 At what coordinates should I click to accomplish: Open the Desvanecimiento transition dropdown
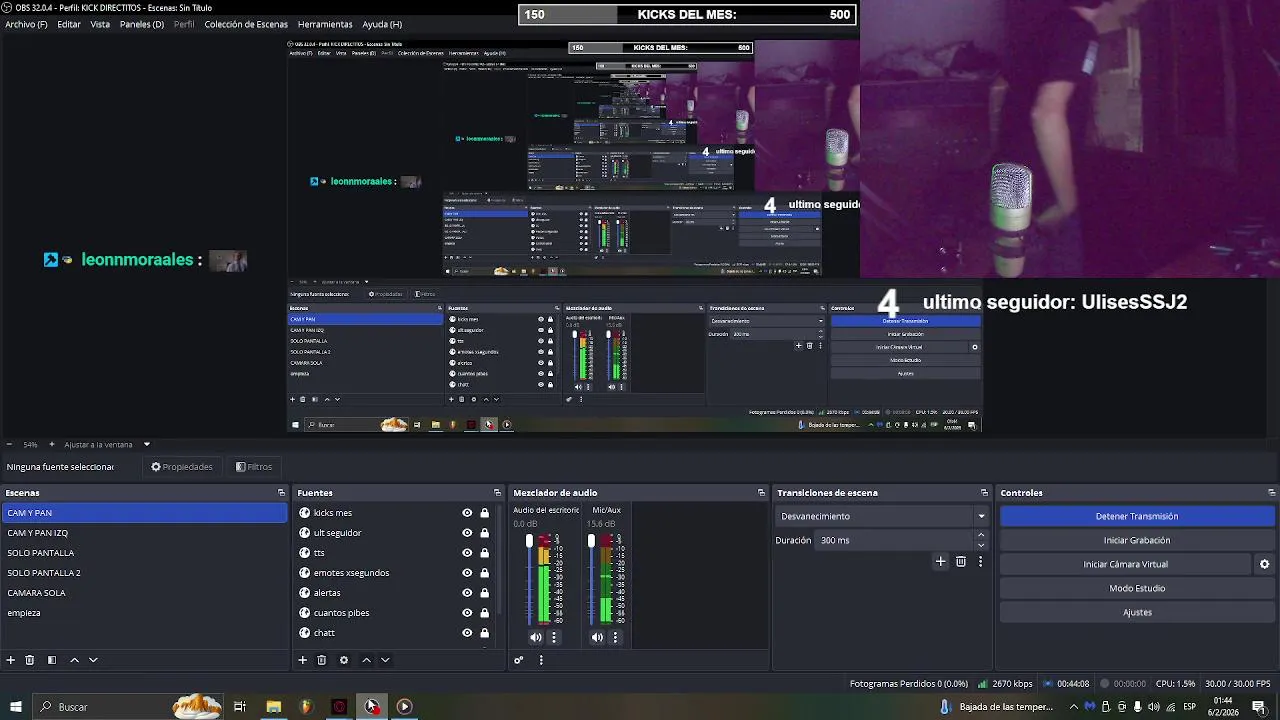coord(882,516)
